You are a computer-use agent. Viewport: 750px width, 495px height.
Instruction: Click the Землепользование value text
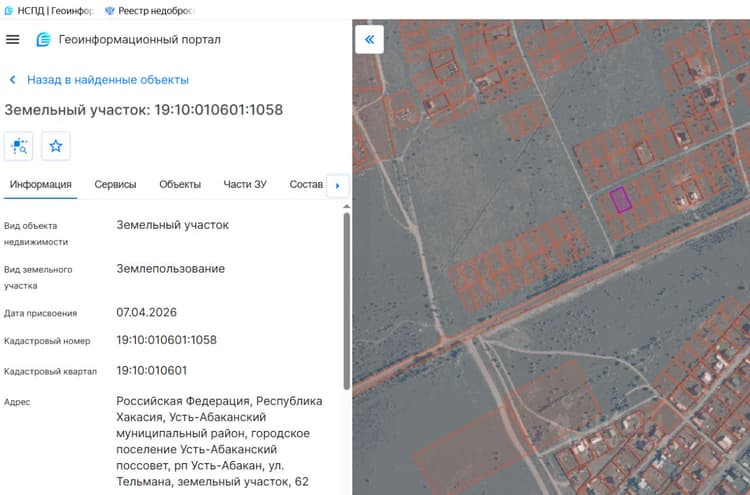click(171, 269)
